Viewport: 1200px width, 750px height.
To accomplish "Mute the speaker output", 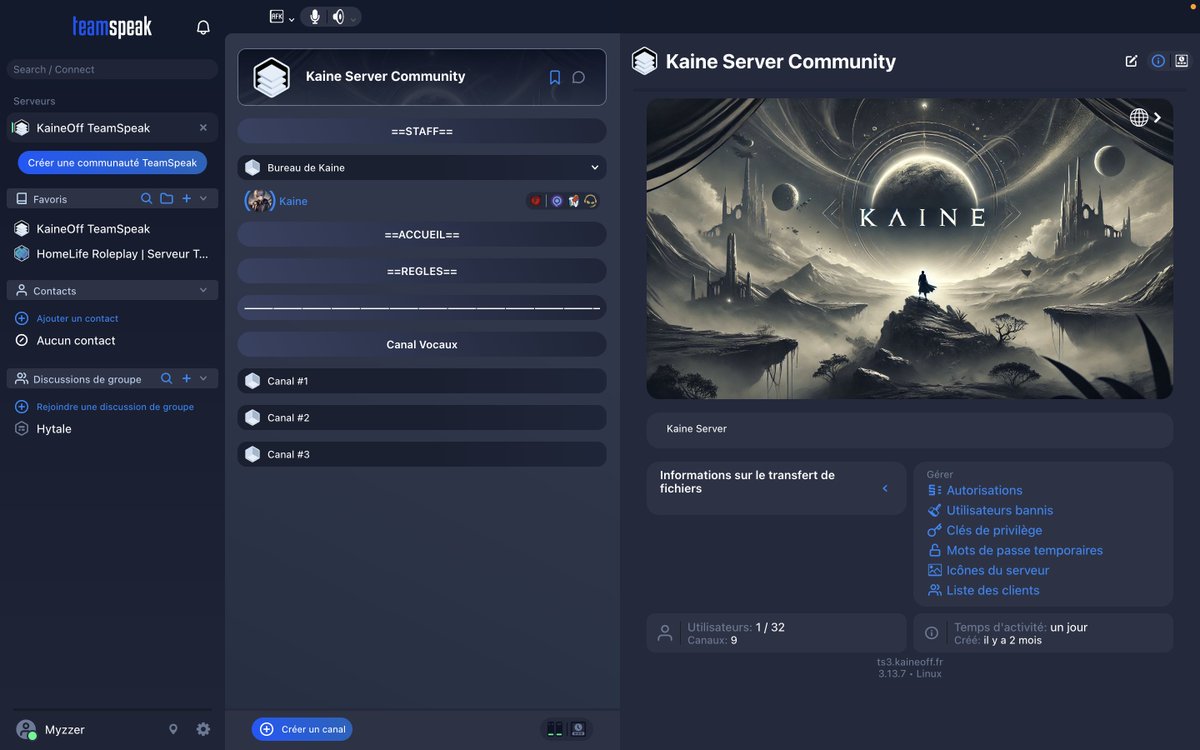I will click(x=338, y=16).
